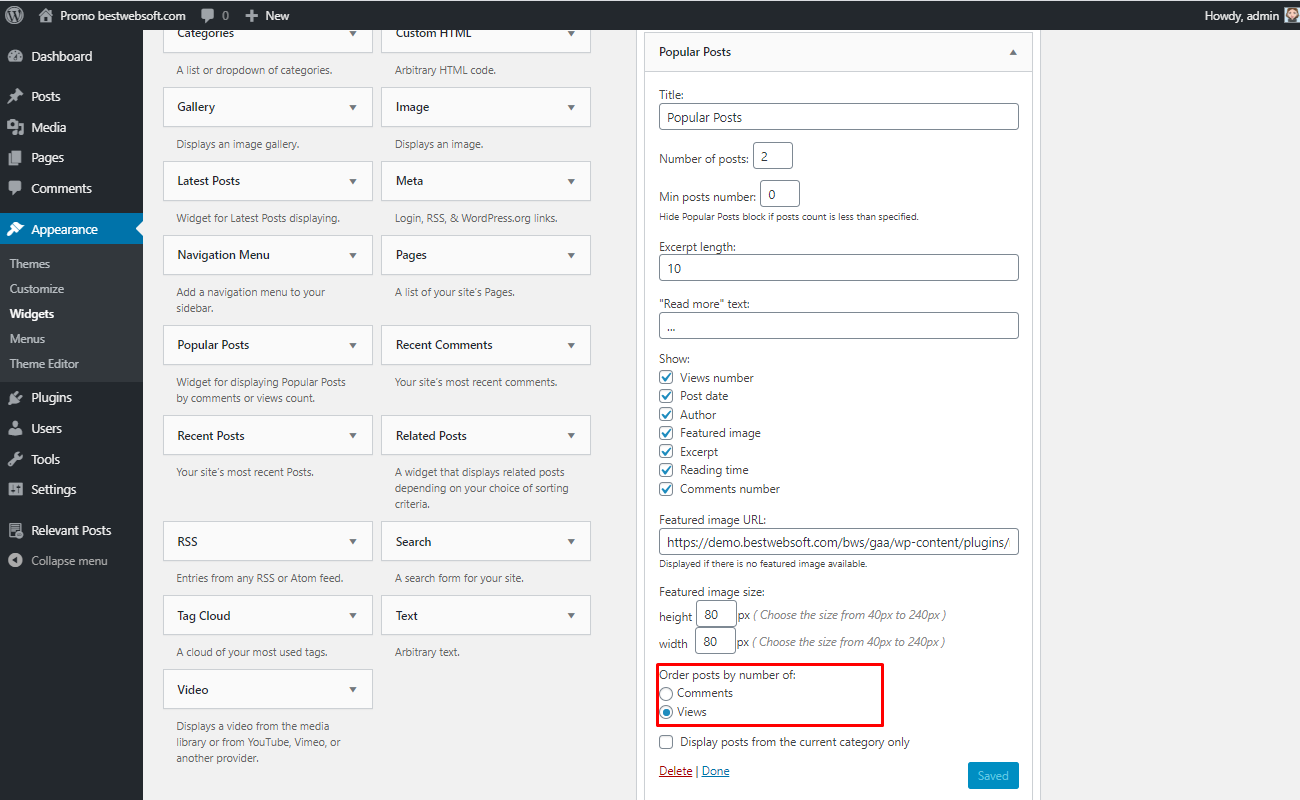Collapse the Popular Posts sidebar widget panel
Viewport: 1300px width, 800px height.
click(x=1013, y=52)
